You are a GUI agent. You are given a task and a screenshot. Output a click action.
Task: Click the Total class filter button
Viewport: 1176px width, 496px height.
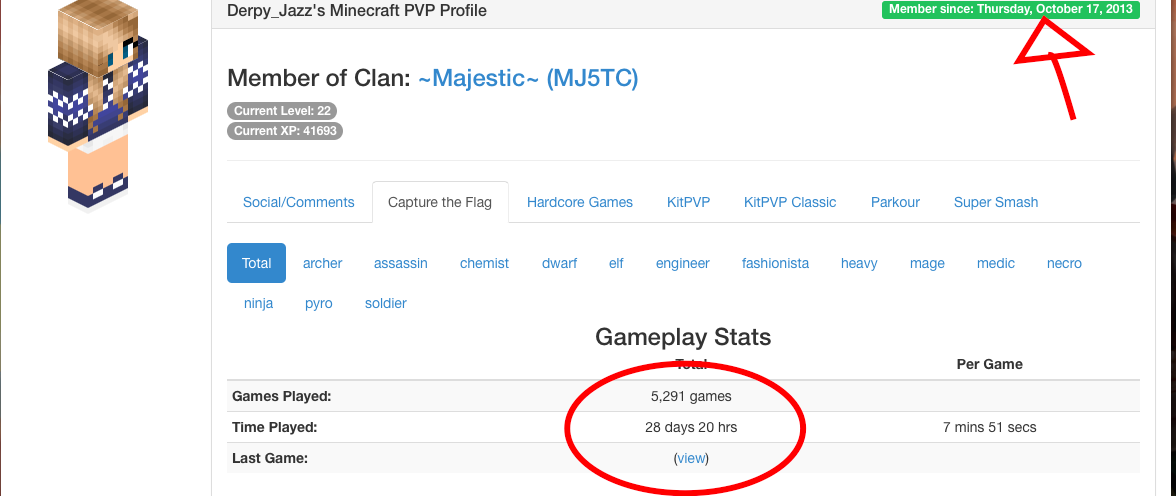click(256, 263)
